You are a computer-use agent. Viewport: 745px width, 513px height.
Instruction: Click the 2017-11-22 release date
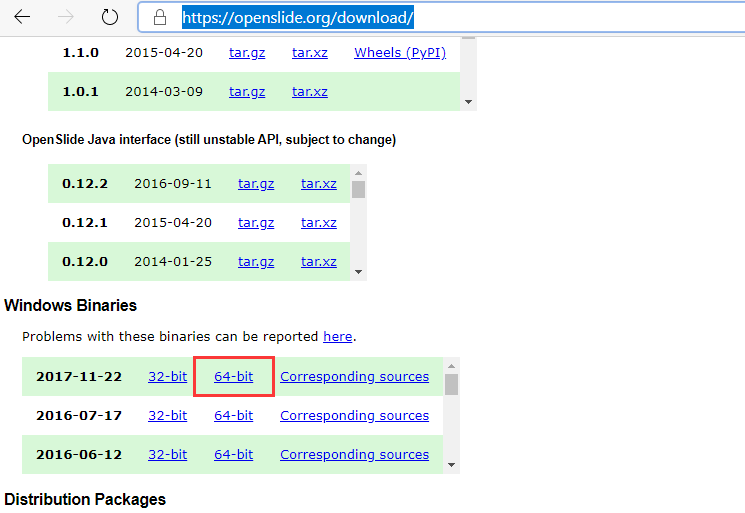[x=79, y=376]
